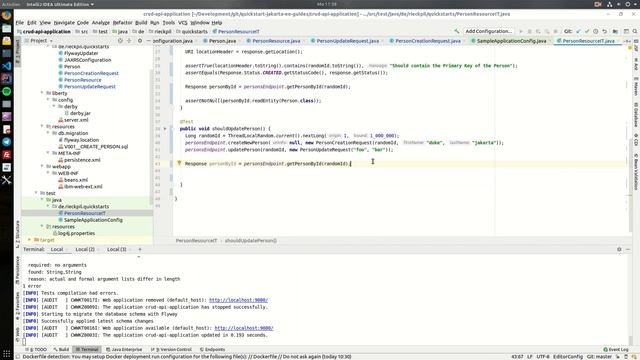
Task: Click the UTF-8 encoding in status bar
Action: 543,356
